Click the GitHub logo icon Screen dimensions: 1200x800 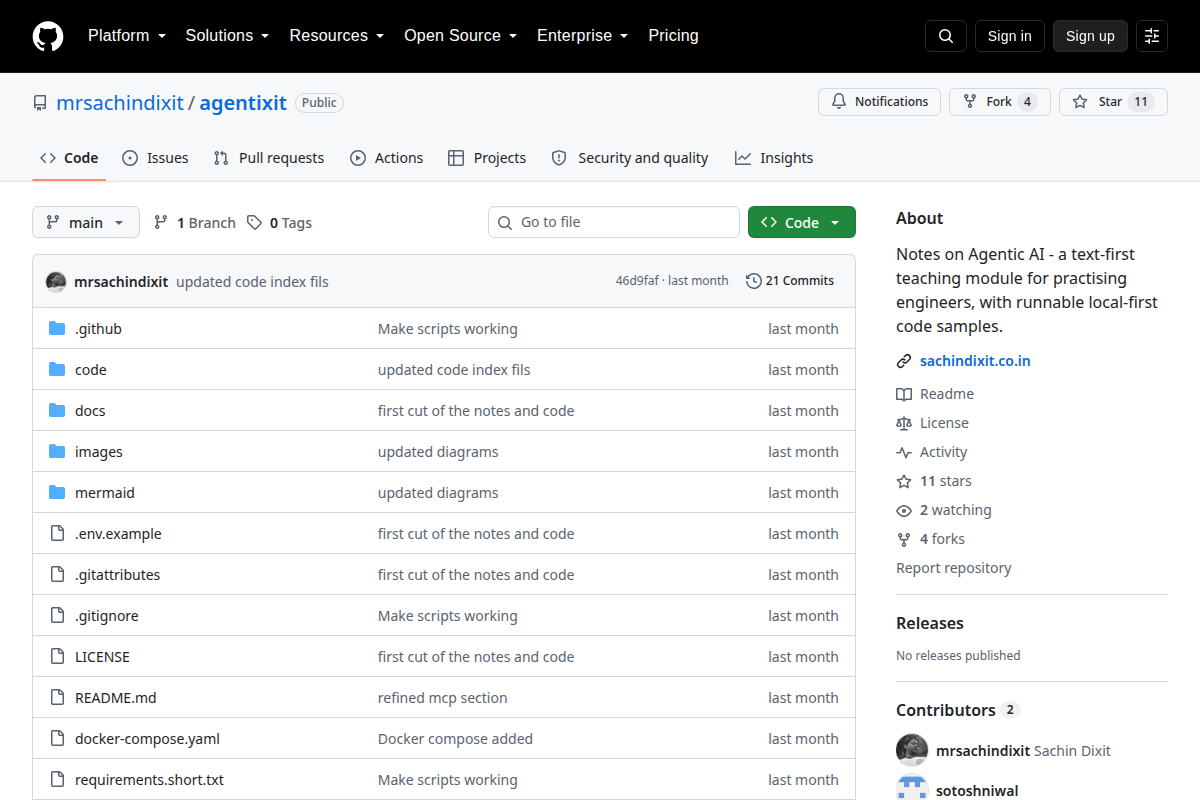[48, 36]
